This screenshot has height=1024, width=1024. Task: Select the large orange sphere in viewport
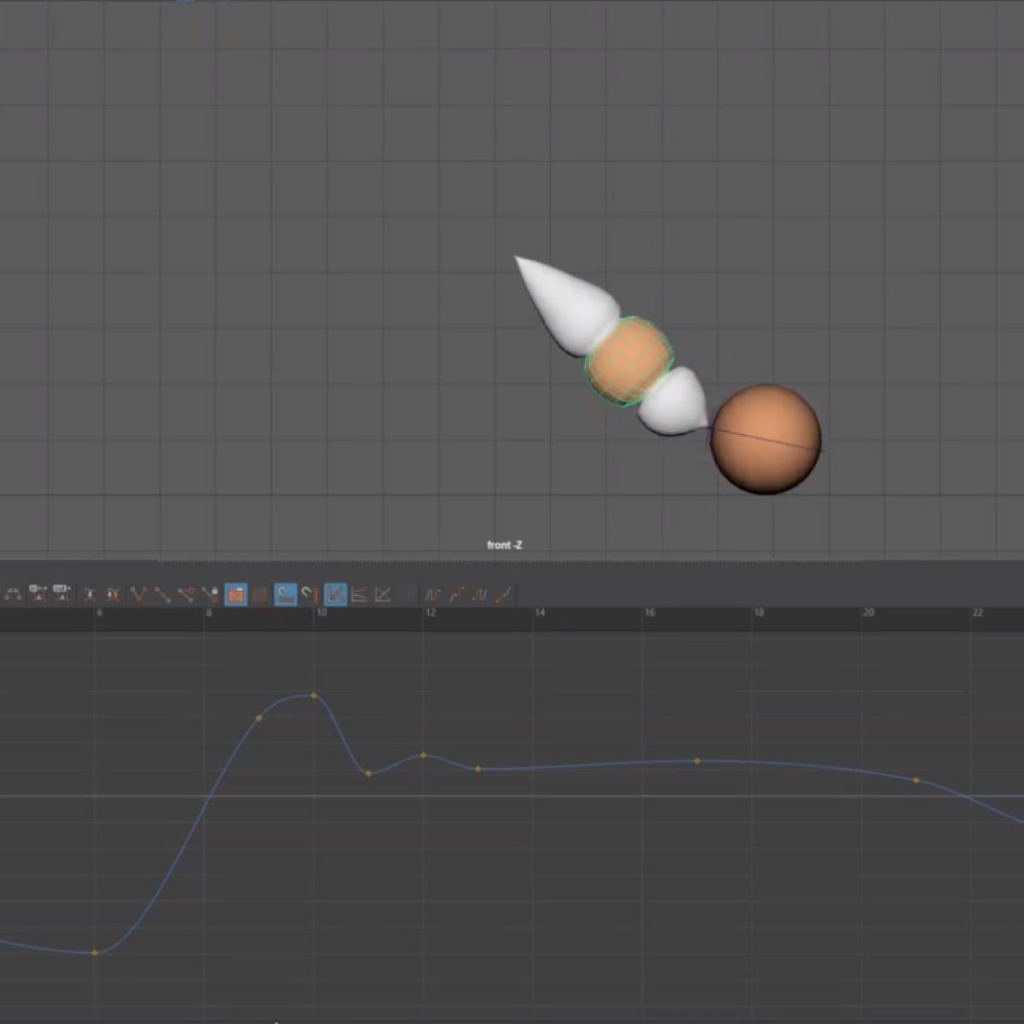(x=765, y=439)
